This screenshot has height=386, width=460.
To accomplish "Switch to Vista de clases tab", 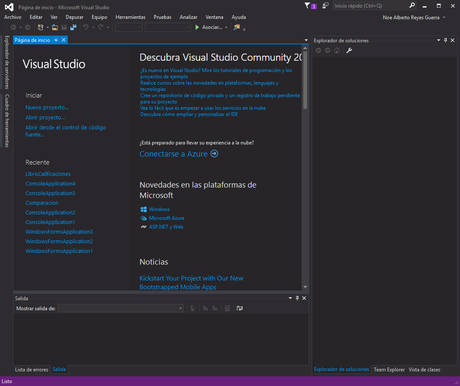I will [424, 370].
